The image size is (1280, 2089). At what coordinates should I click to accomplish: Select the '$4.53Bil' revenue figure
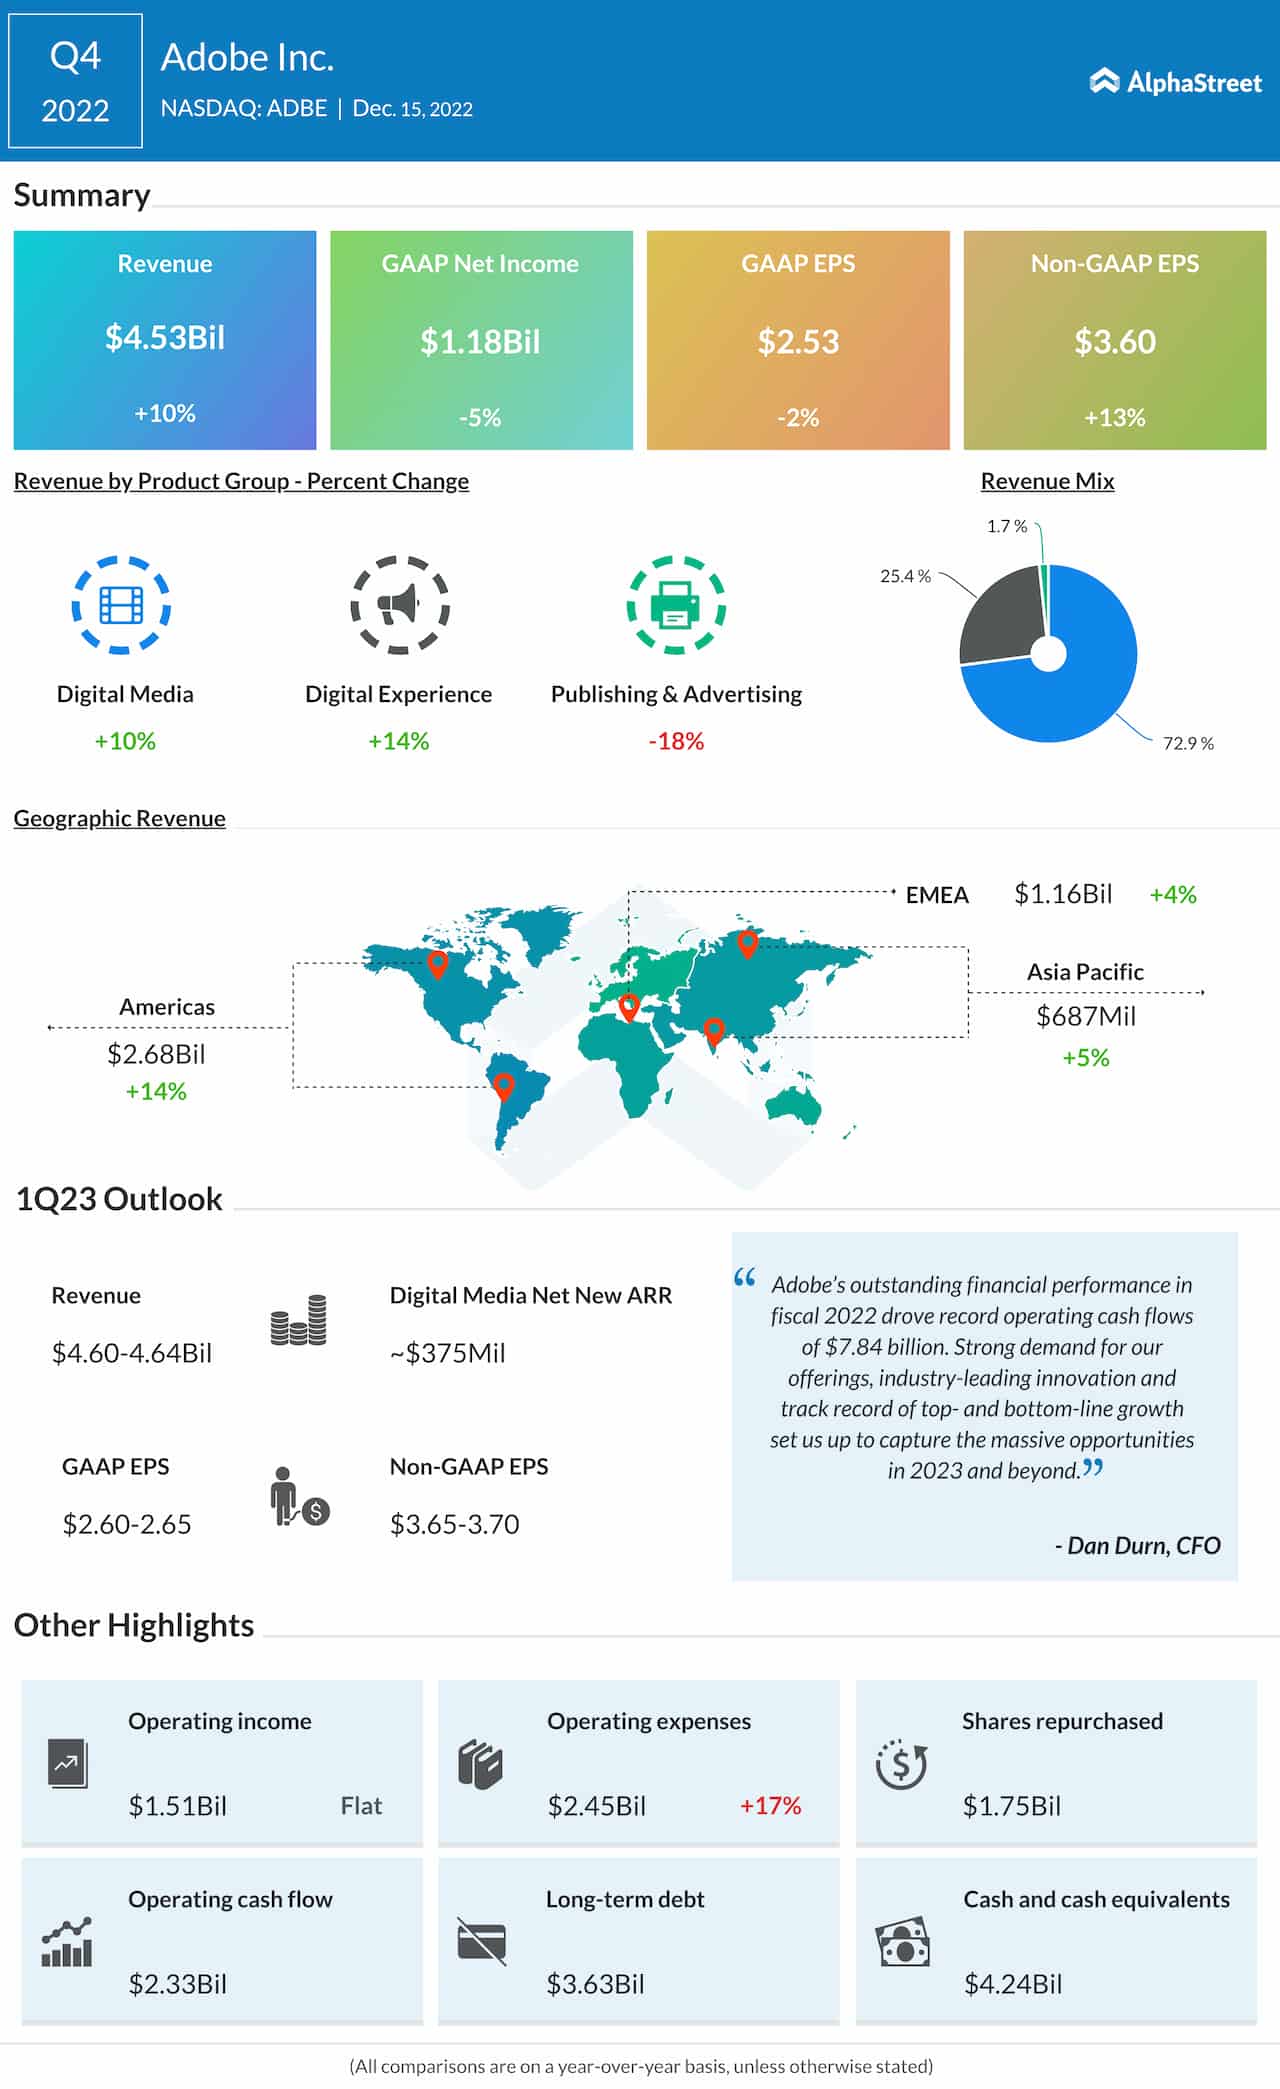(x=165, y=337)
